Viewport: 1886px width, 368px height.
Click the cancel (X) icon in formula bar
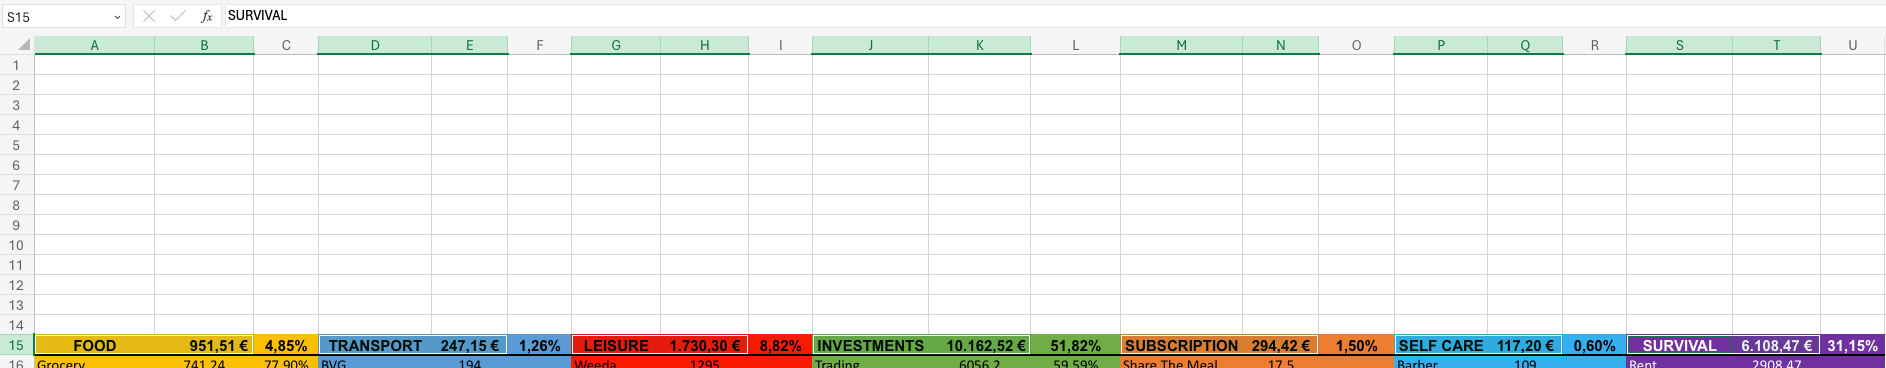click(x=148, y=16)
